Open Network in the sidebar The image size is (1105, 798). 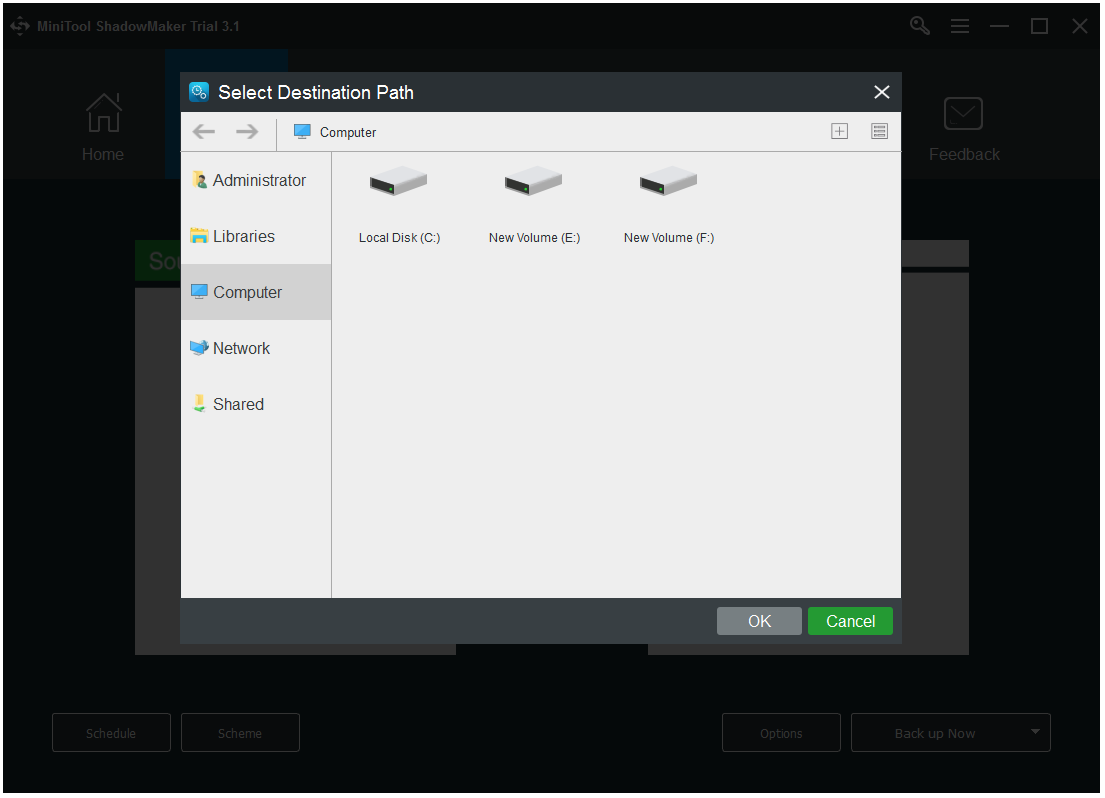(x=256, y=348)
